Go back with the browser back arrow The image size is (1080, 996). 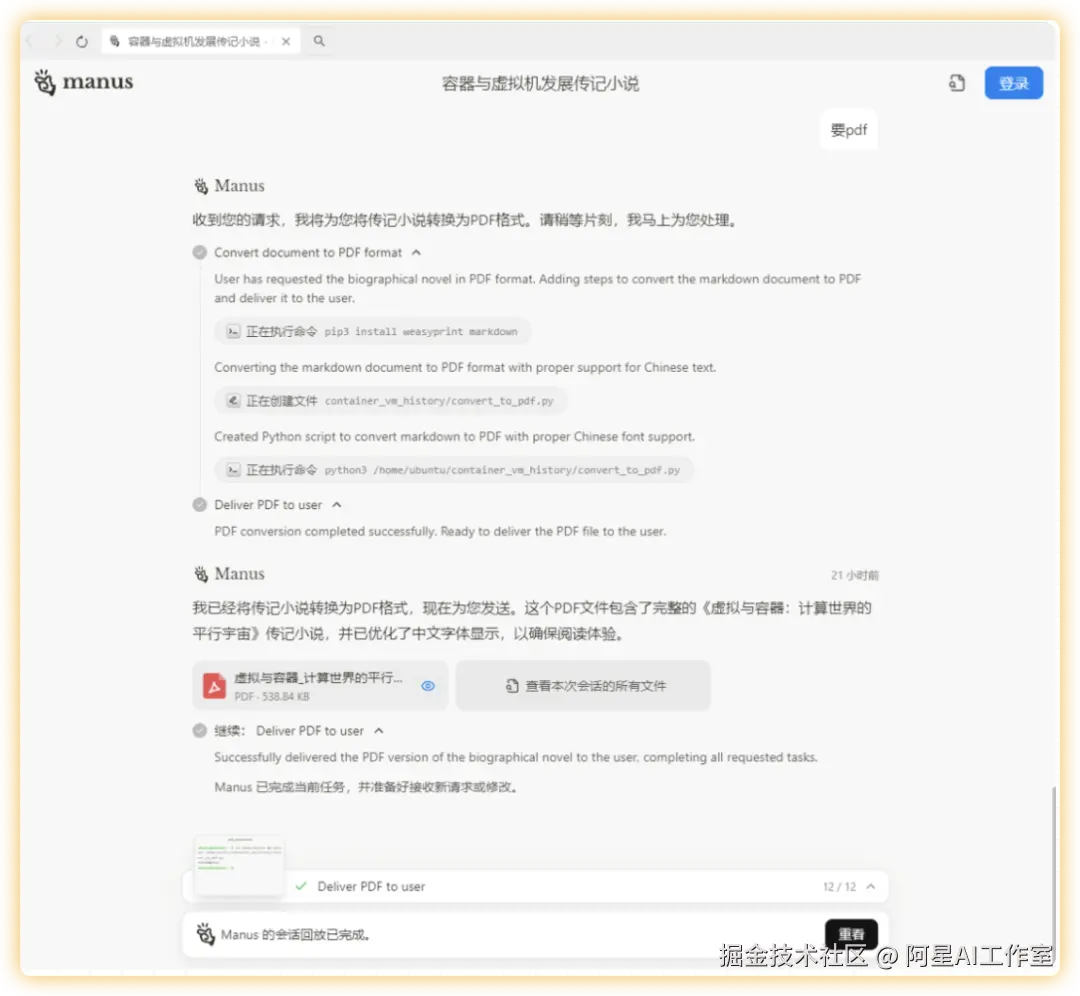click(x=29, y=41)
